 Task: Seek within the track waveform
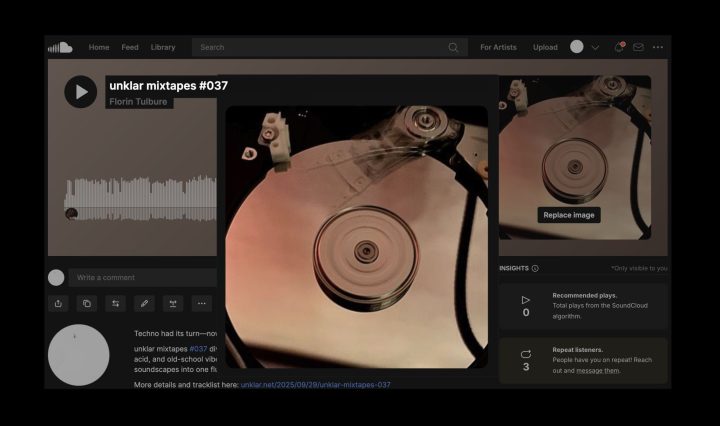coord(140,198)
